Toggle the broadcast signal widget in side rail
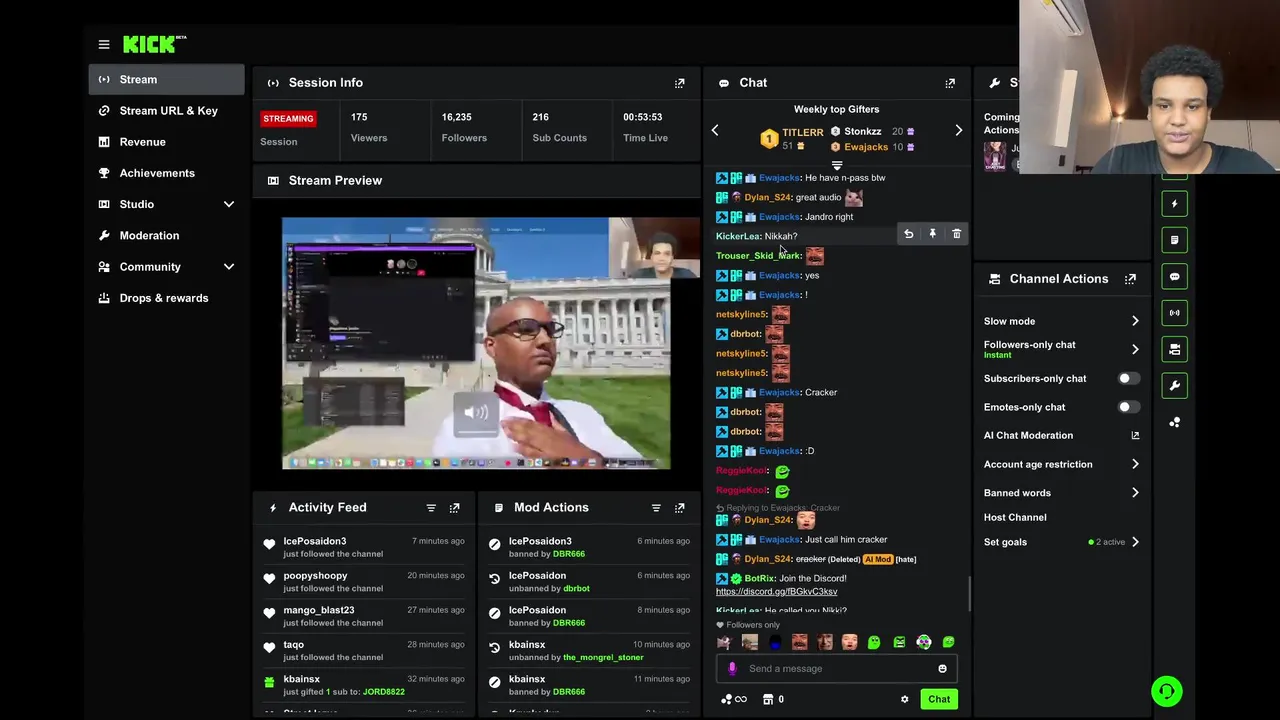 pyautogui.click(x=1175, y=313)
